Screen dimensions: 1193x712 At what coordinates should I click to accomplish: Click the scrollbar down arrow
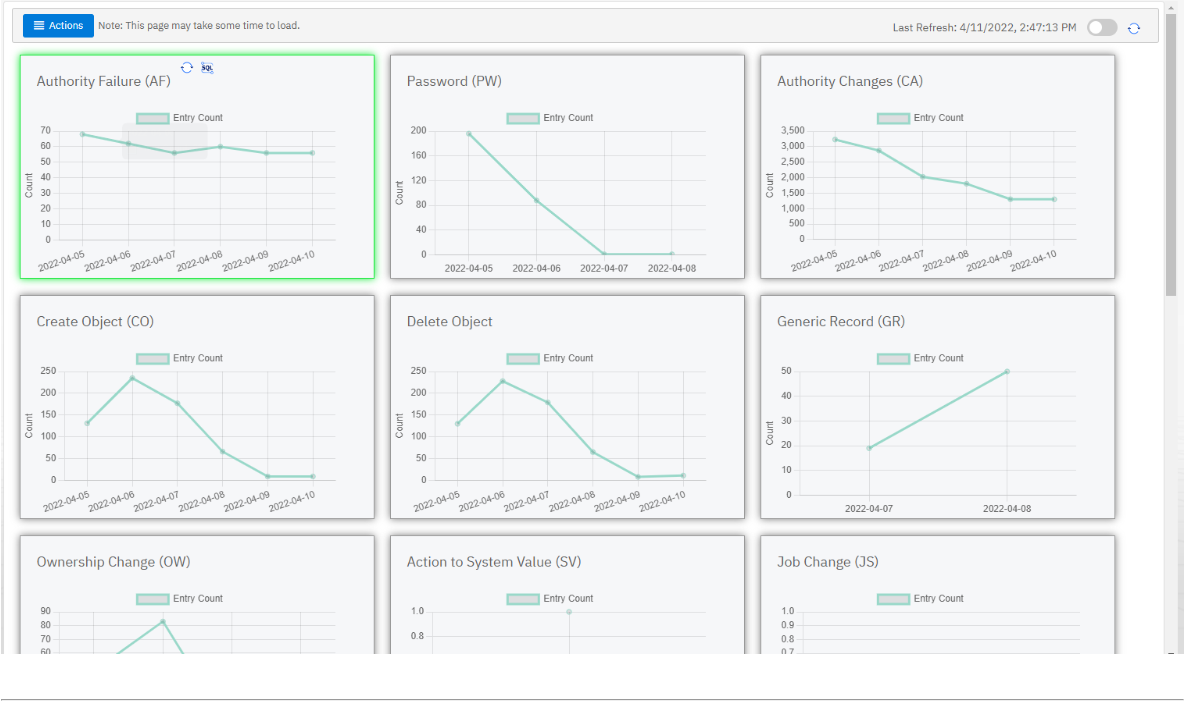[x=1171, y=652]
